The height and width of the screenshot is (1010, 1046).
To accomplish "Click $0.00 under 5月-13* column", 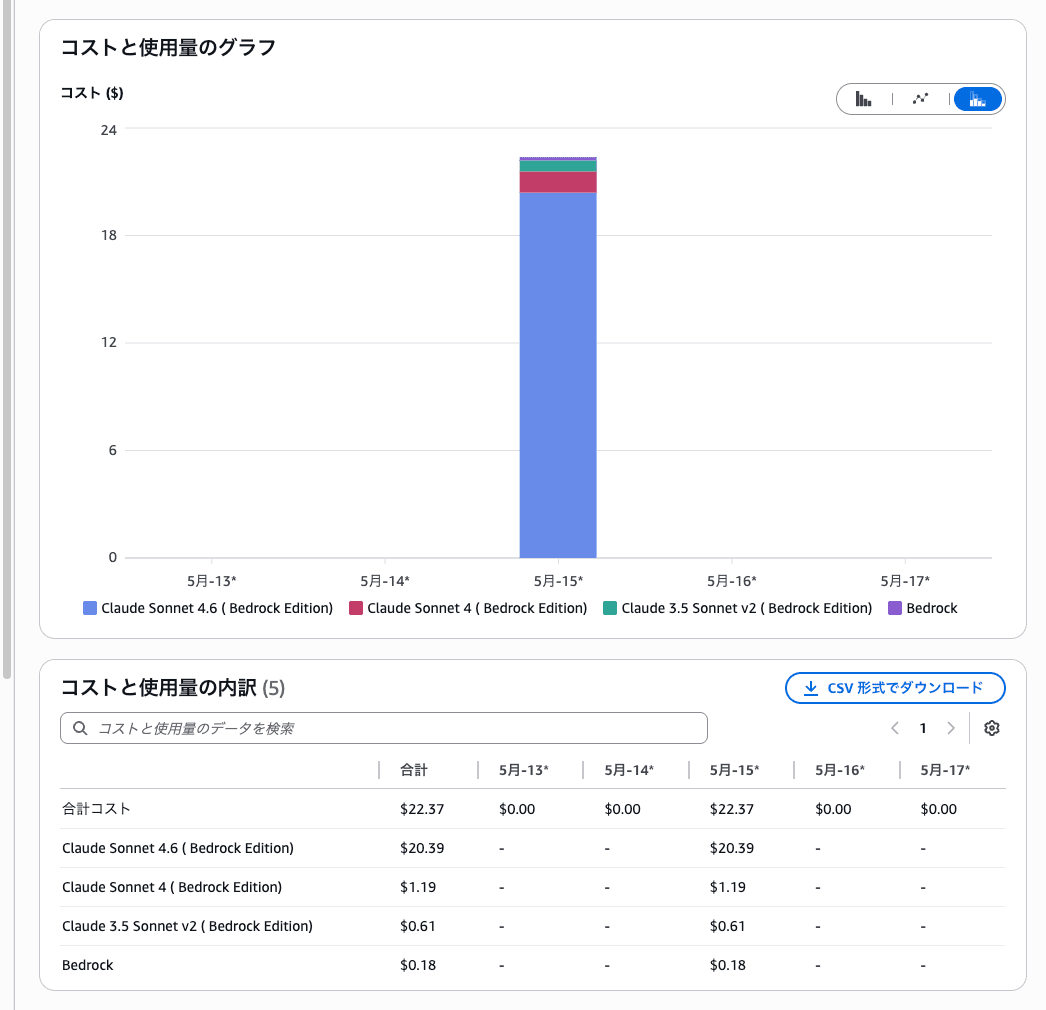I will pos(517,809).
